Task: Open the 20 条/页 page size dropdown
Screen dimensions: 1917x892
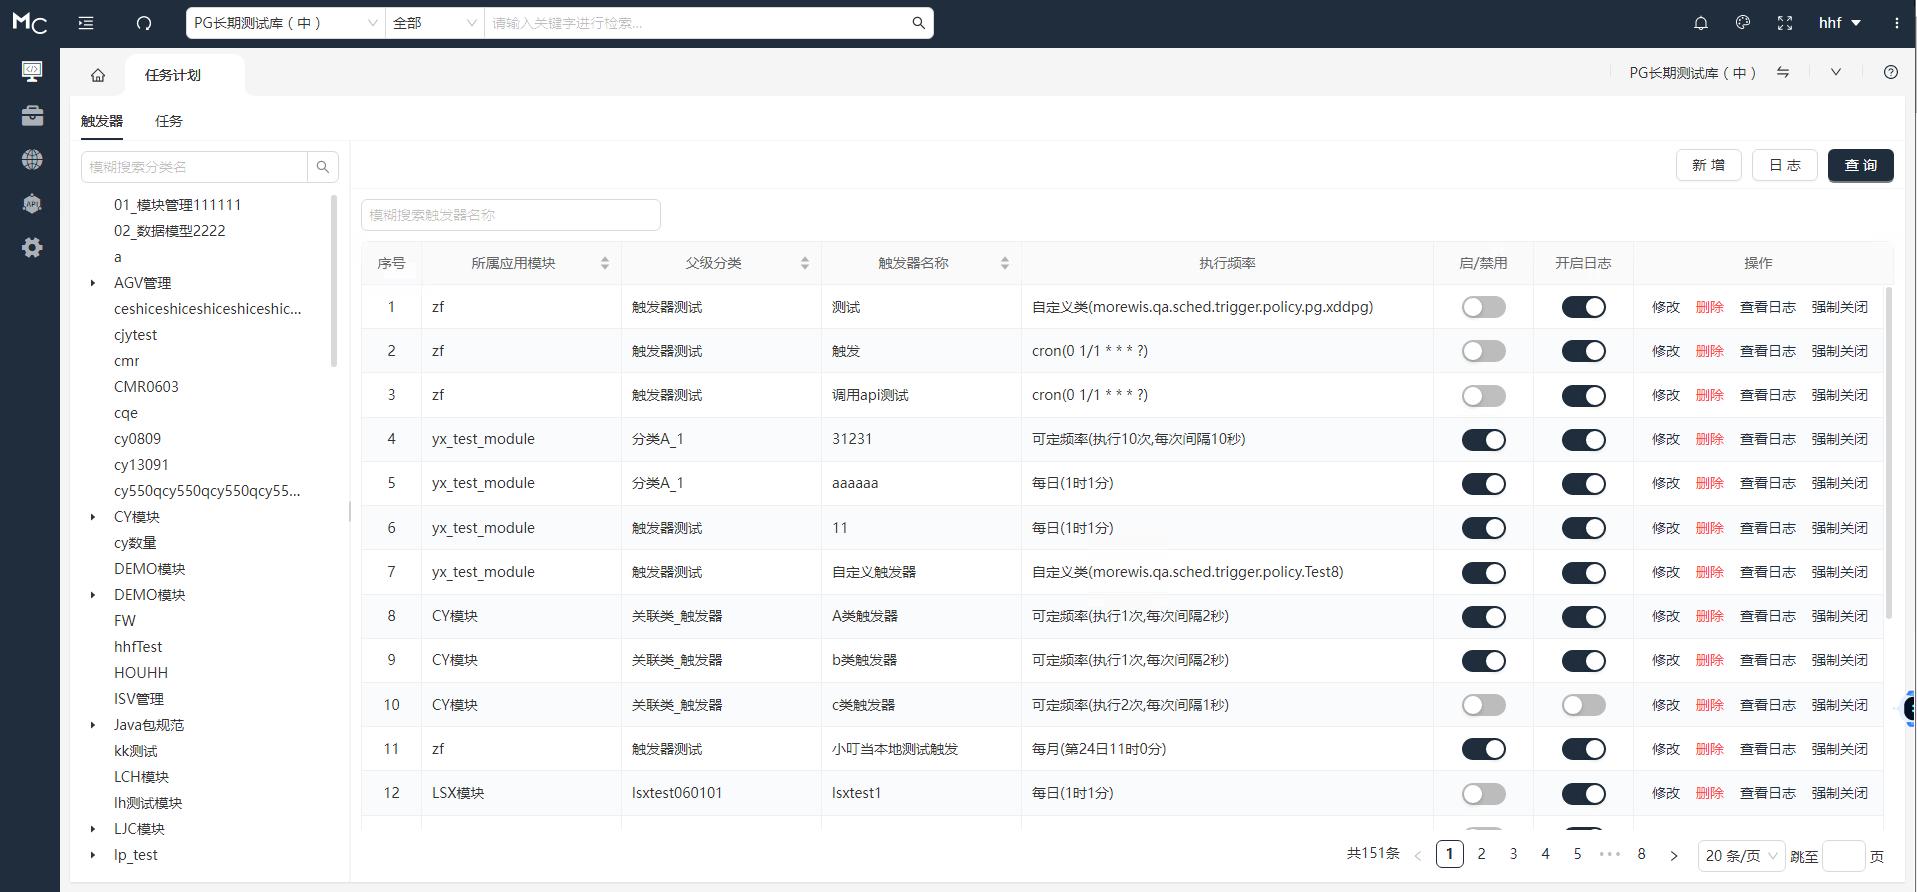Action: (x=1740, y=856)
